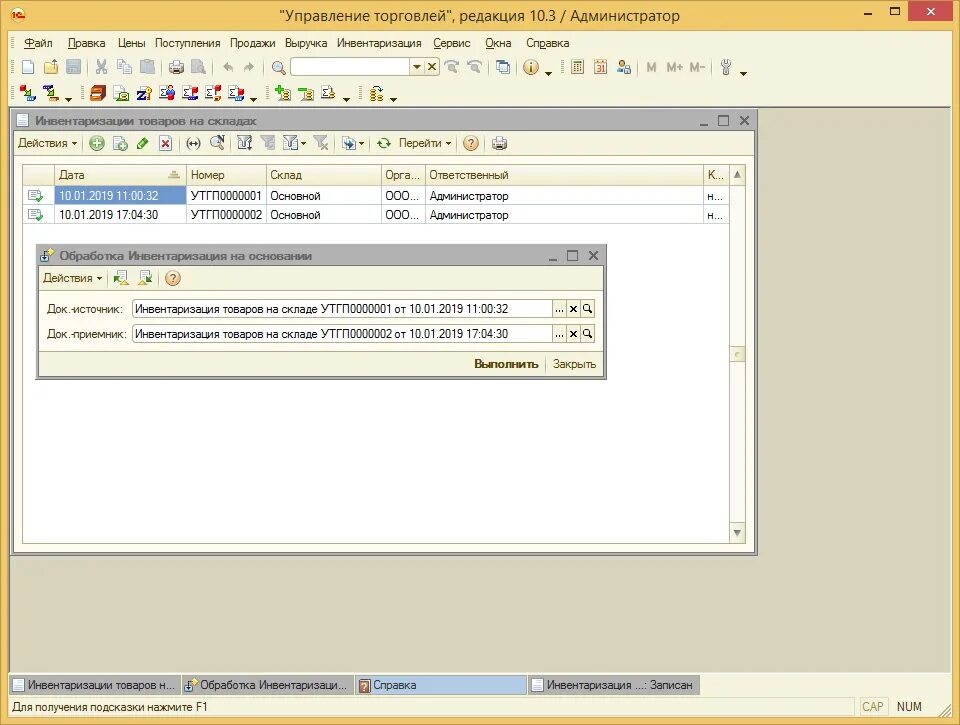Clear Док.-приемник field with its X button
The image size is (960, 725).
[x=573, y=334]
